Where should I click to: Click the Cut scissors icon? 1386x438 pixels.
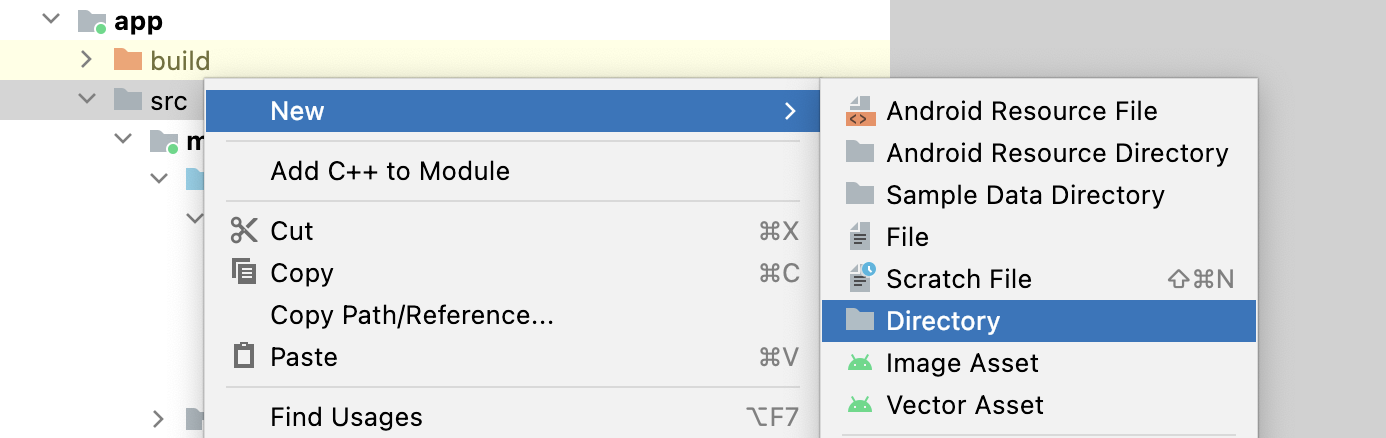click(244, 231)
